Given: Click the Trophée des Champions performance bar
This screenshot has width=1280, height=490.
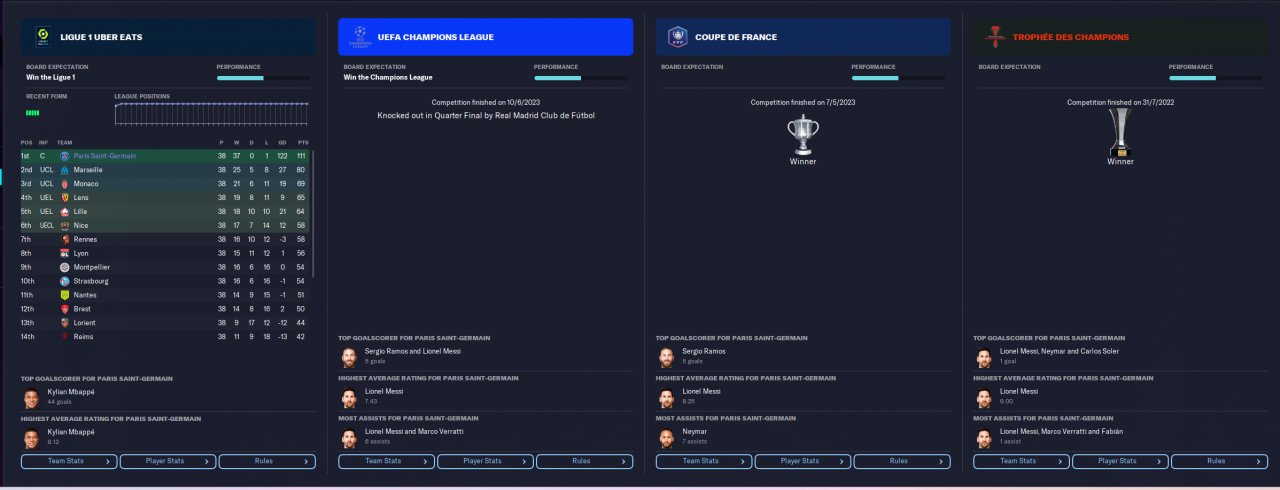Looking at the screenshot, I should coord(1216,77).
